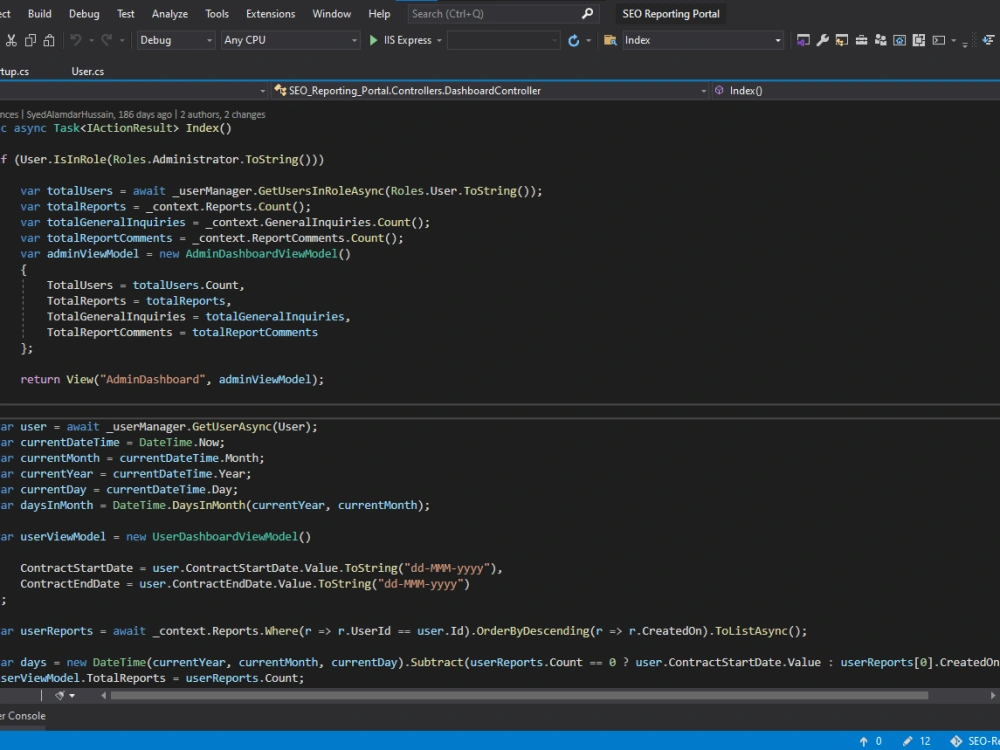
Task: Click the DaysInMonth method call
Action: click(x=209, y=505)
